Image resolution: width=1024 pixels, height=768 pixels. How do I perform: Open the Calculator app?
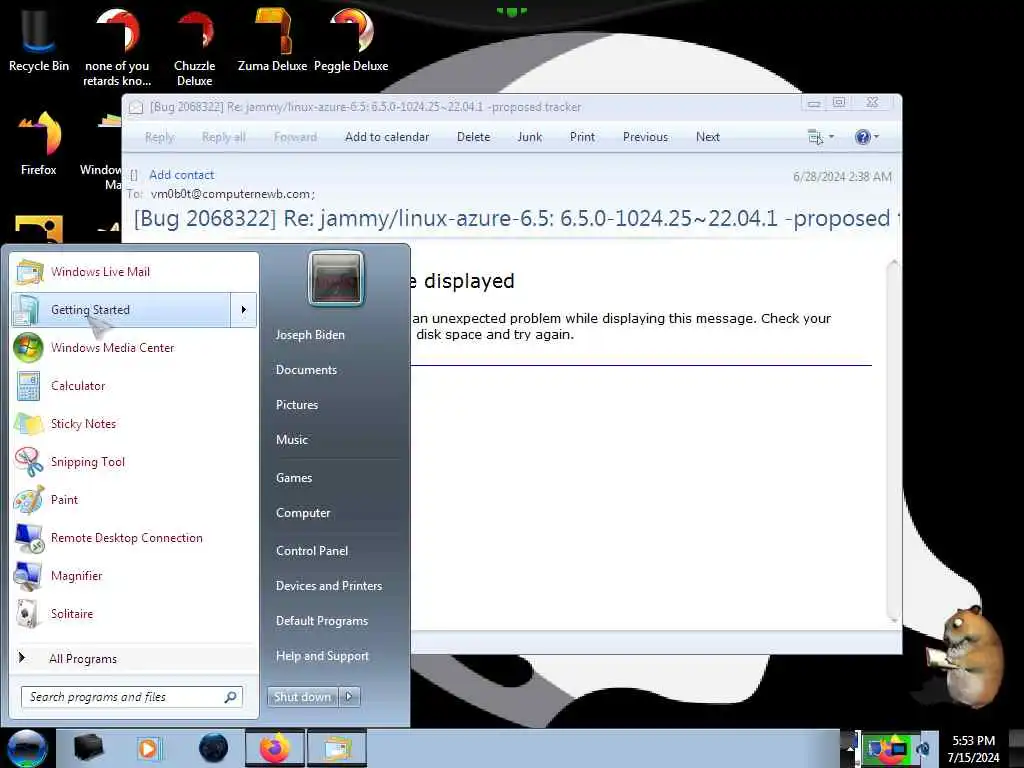[x=135, y=385]
